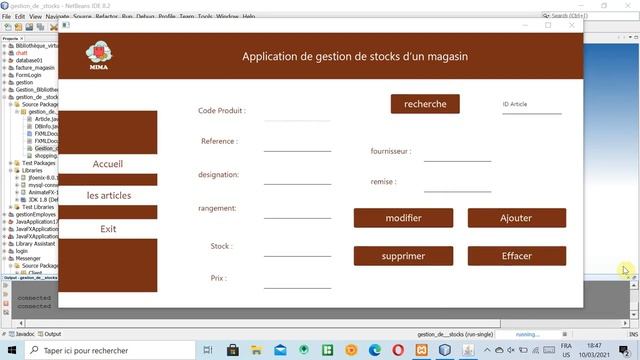Open les articles in the side menu

108,196
